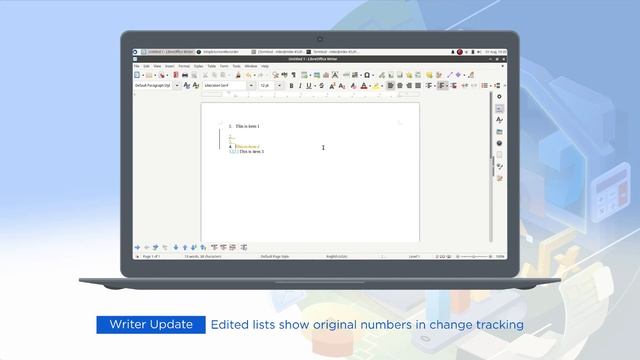Viewport: 640px width, 360px height.
Task: Move the list item up with the up arrow
Action: click(185, 247)
